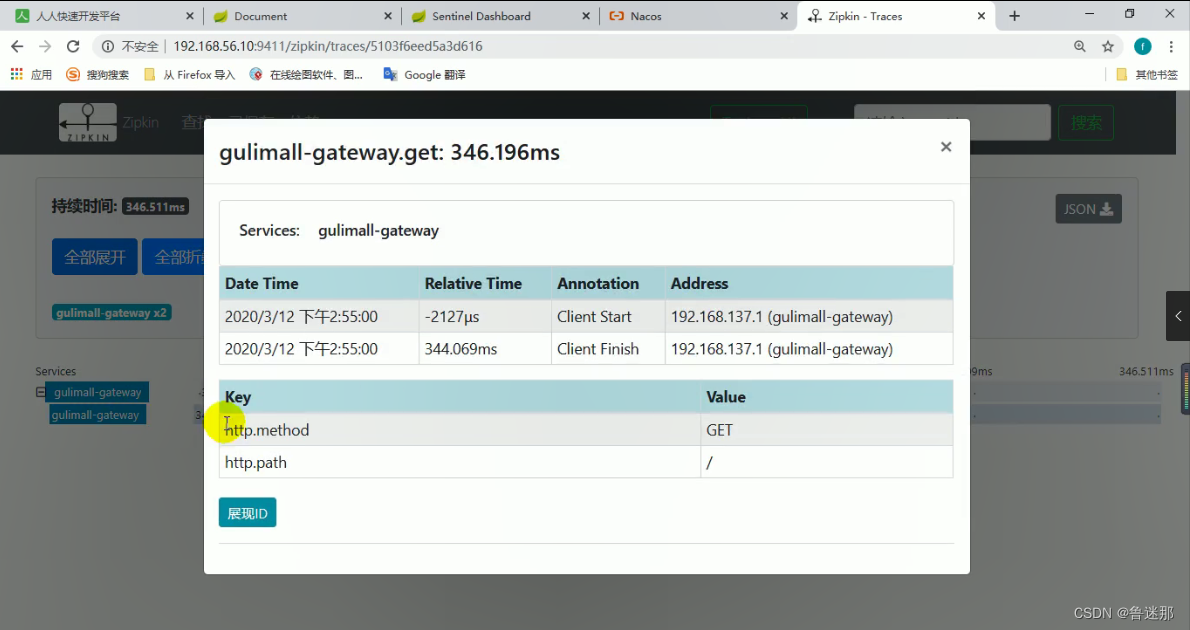Bookmark this page with star icon
This screenshot has width=1190, height=630.
click(1108, 46)
